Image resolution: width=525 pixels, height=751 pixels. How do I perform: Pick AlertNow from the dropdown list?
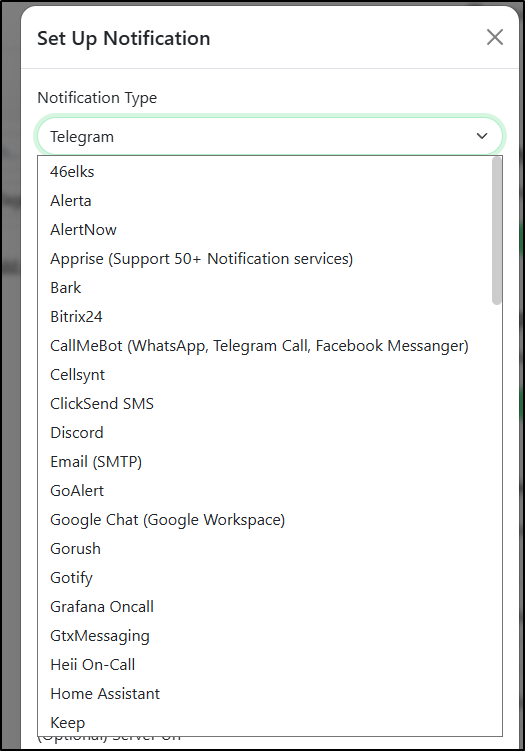[x=264, y=229]
